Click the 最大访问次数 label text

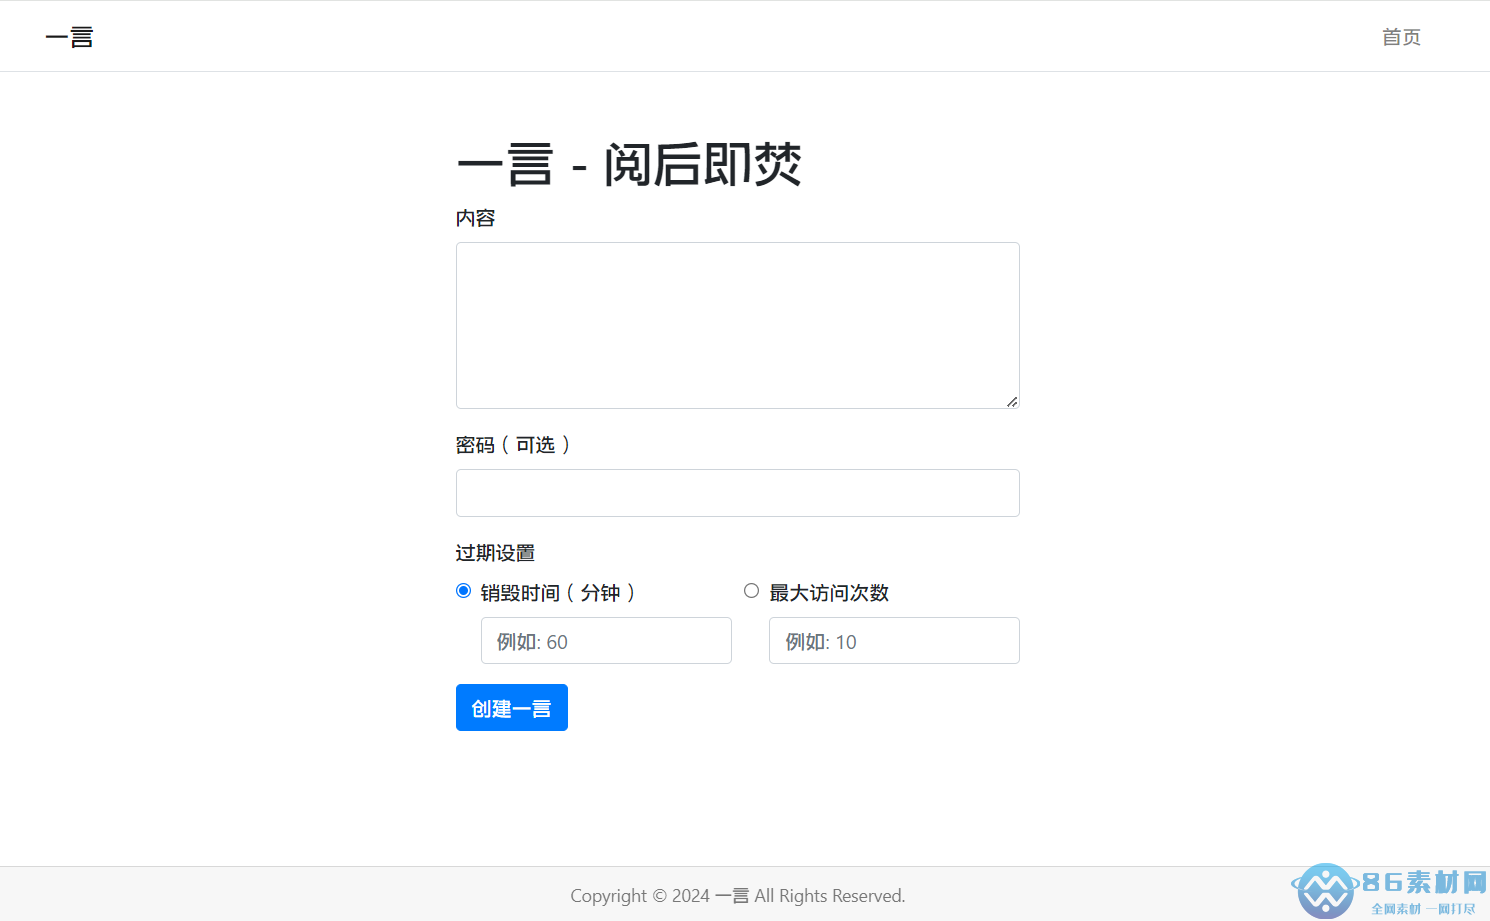(x=828, y=592)
